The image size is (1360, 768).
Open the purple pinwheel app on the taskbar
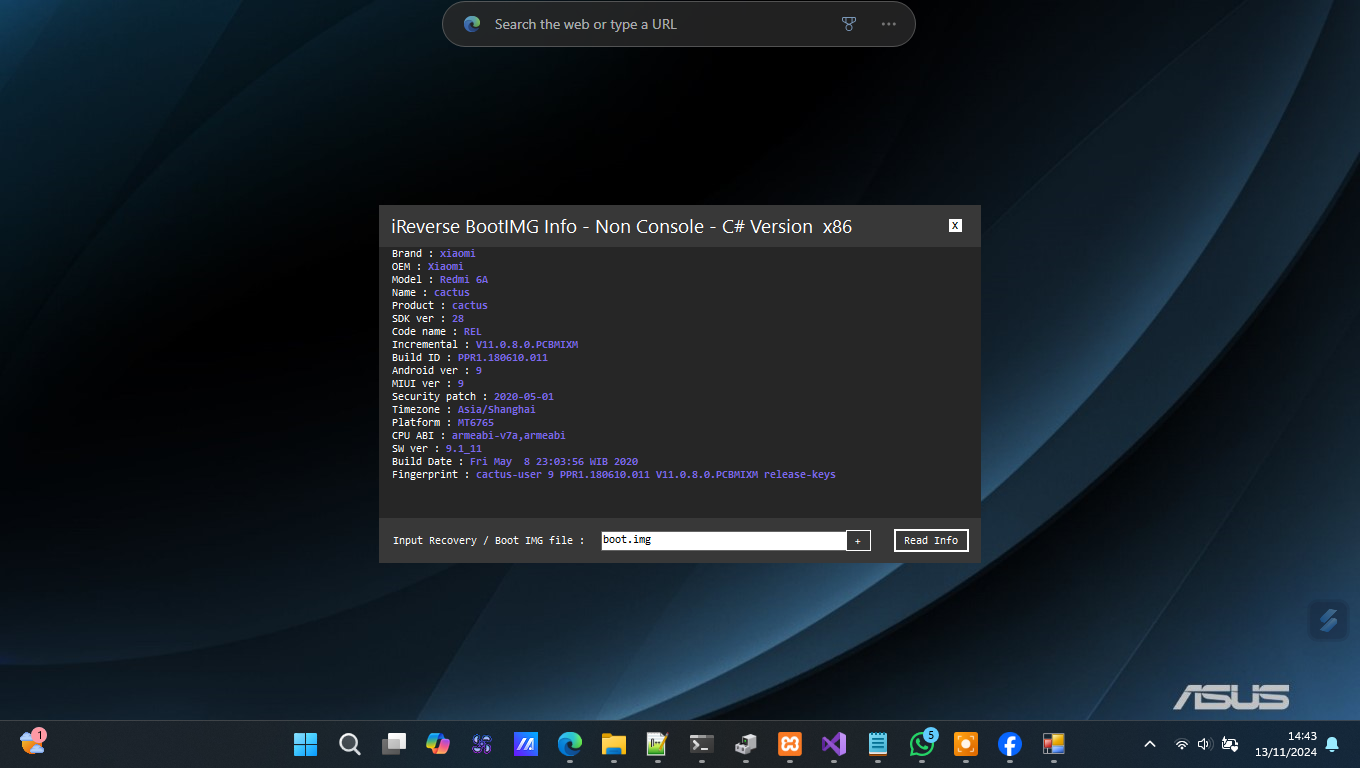pos(481,744)
